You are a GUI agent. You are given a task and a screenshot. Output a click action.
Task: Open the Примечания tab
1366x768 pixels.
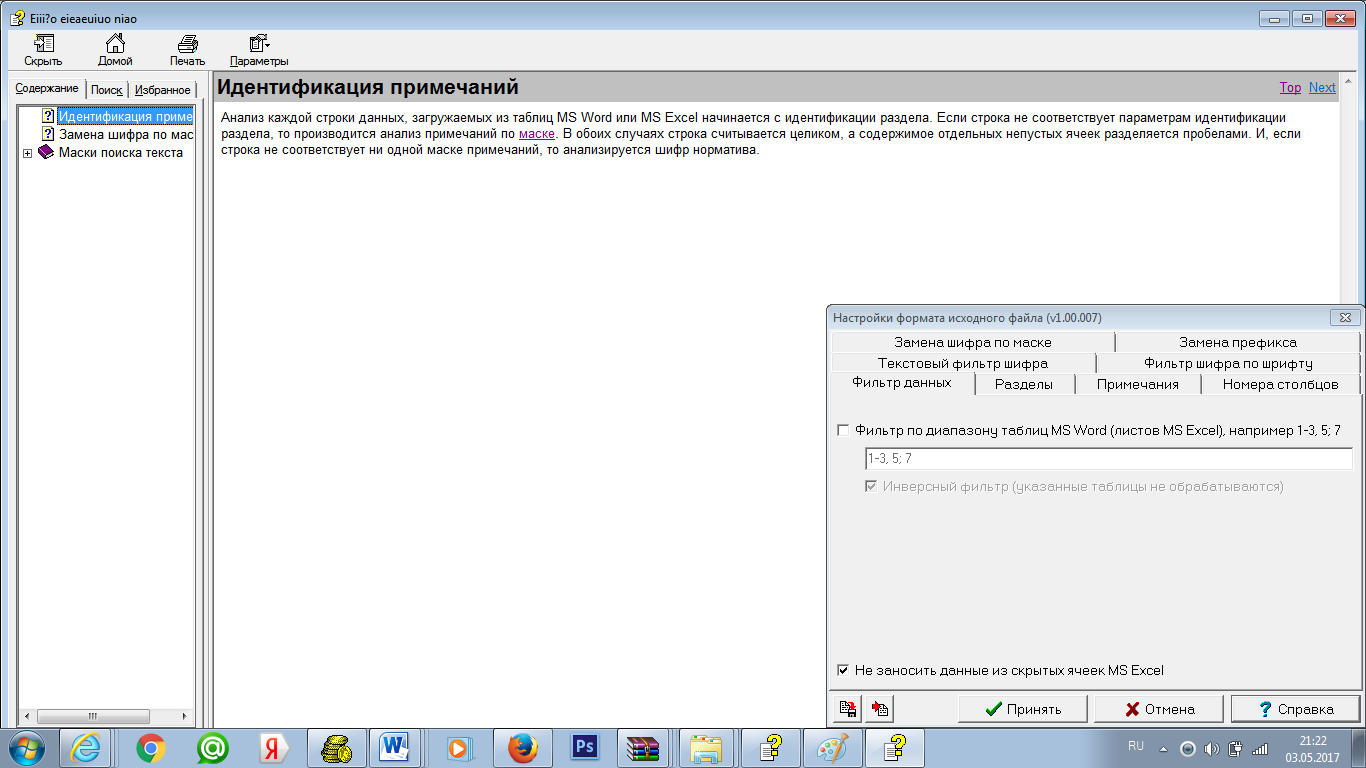(1138, 384)
